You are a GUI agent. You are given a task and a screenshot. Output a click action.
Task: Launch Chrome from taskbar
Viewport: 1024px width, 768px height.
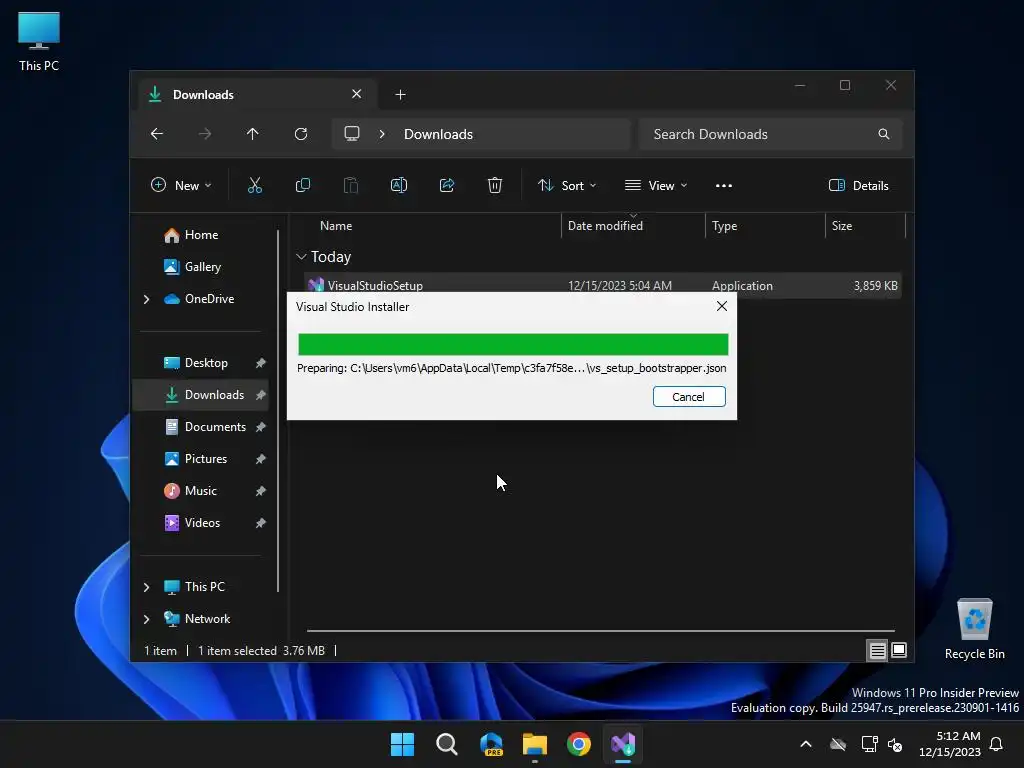(x=579, y=744)
